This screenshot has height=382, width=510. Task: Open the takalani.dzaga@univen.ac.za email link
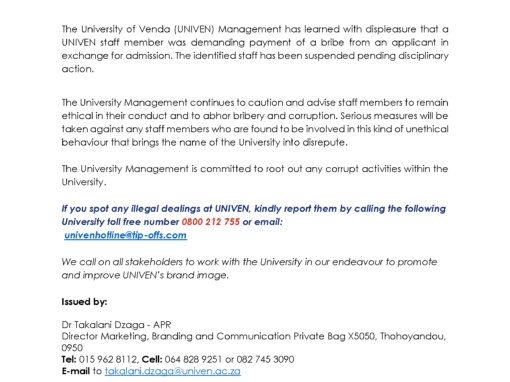click(x=173, y=371)
